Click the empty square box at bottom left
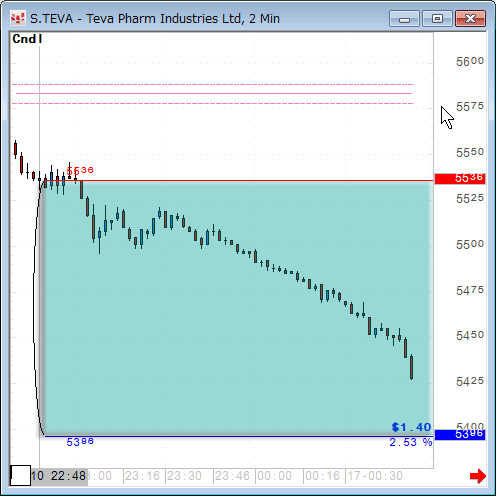This screenshot has width=496, height=496. (21, 475)
